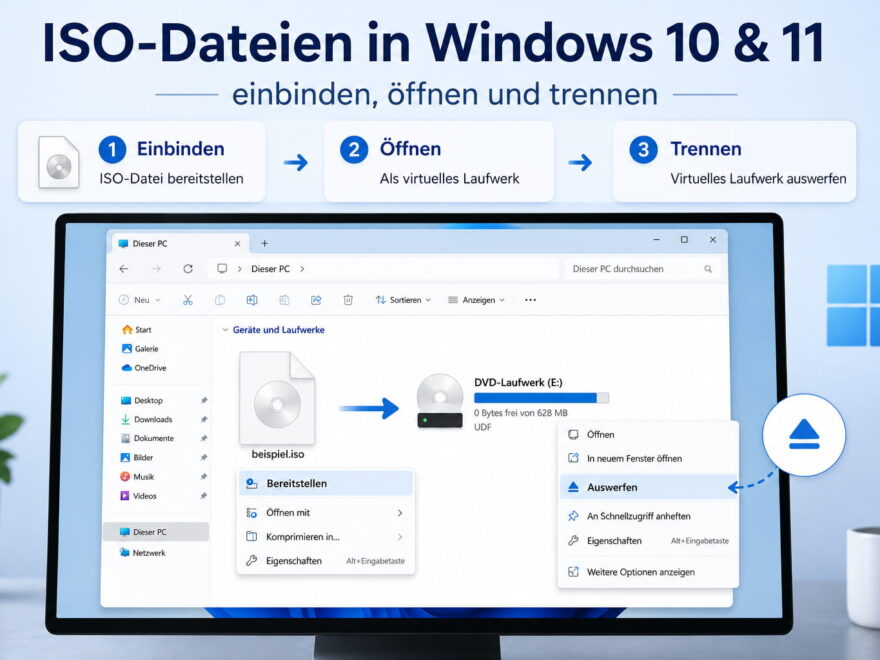
Task: Select the DVD-Laufwerk (E:) drive icon
Action: pyautogui.click(x=440, y=400)
